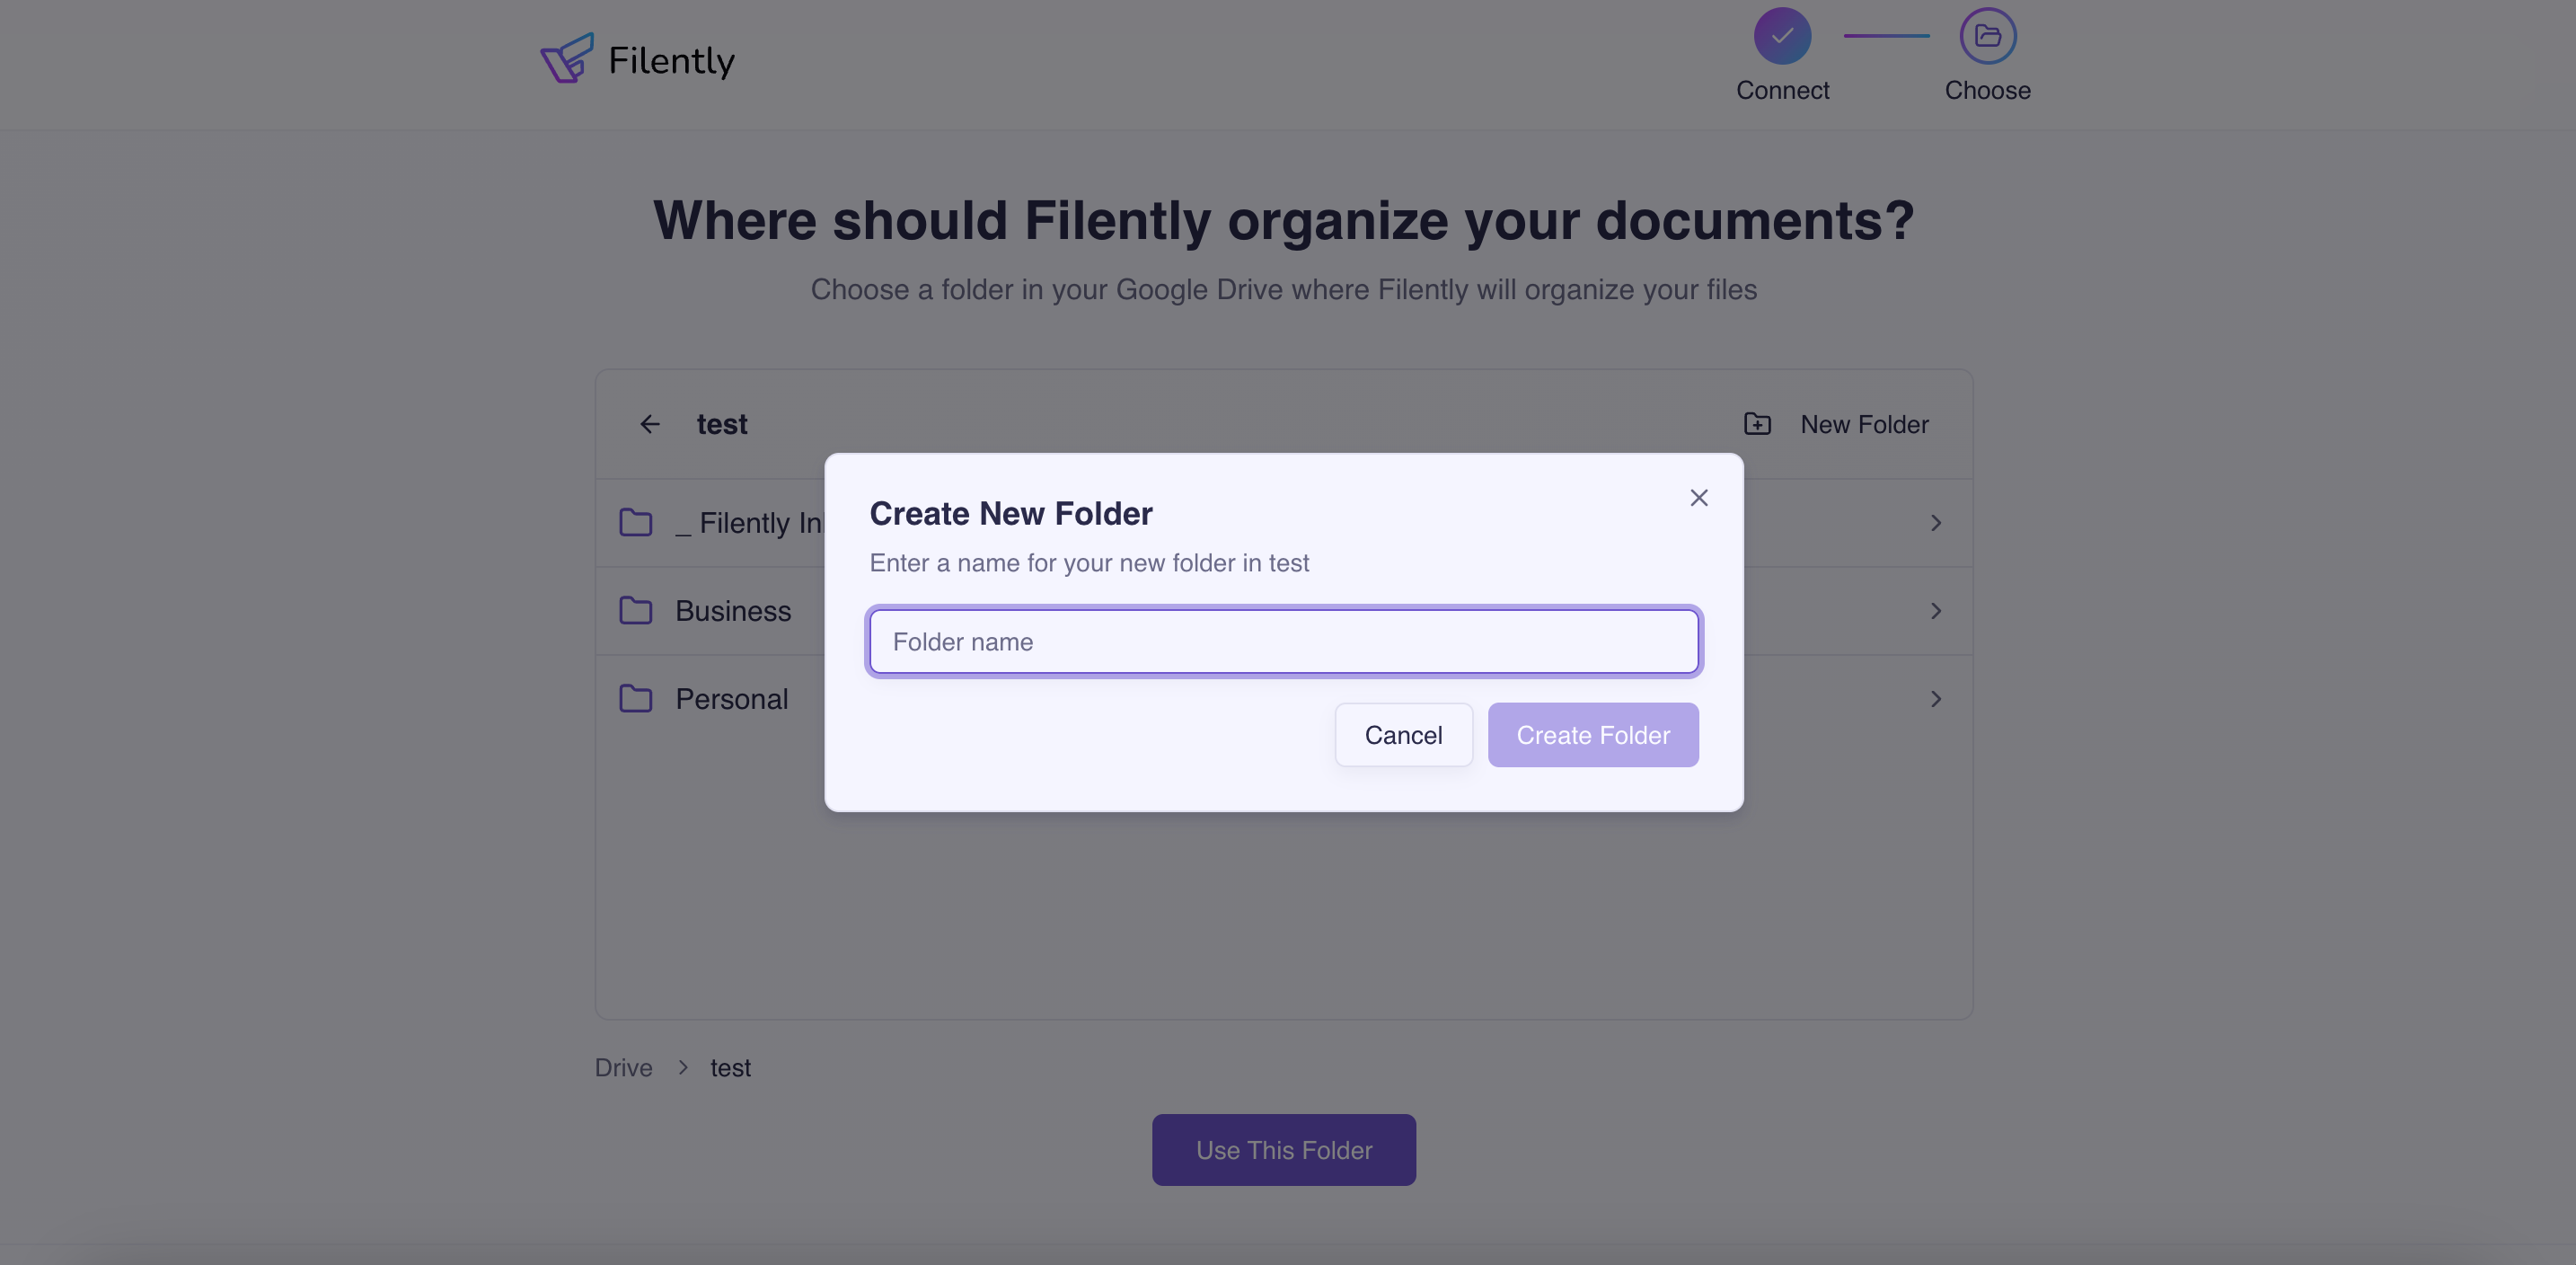2576x1265 pixels.
Task: Expand the _ Filently folder row chevron
Action: (1936, 523)
